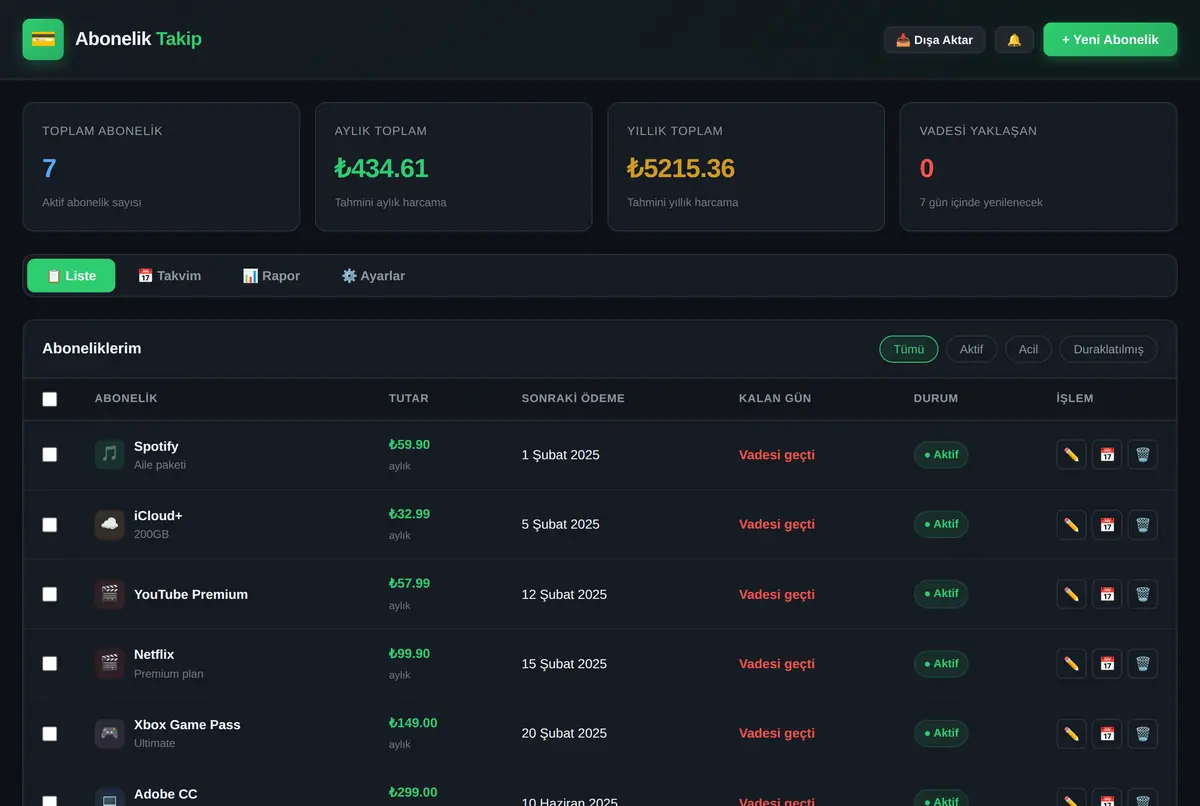This screenshot has width=1200, height=806.
Task: Show only Aktif subscriptions
Action: 971,349
